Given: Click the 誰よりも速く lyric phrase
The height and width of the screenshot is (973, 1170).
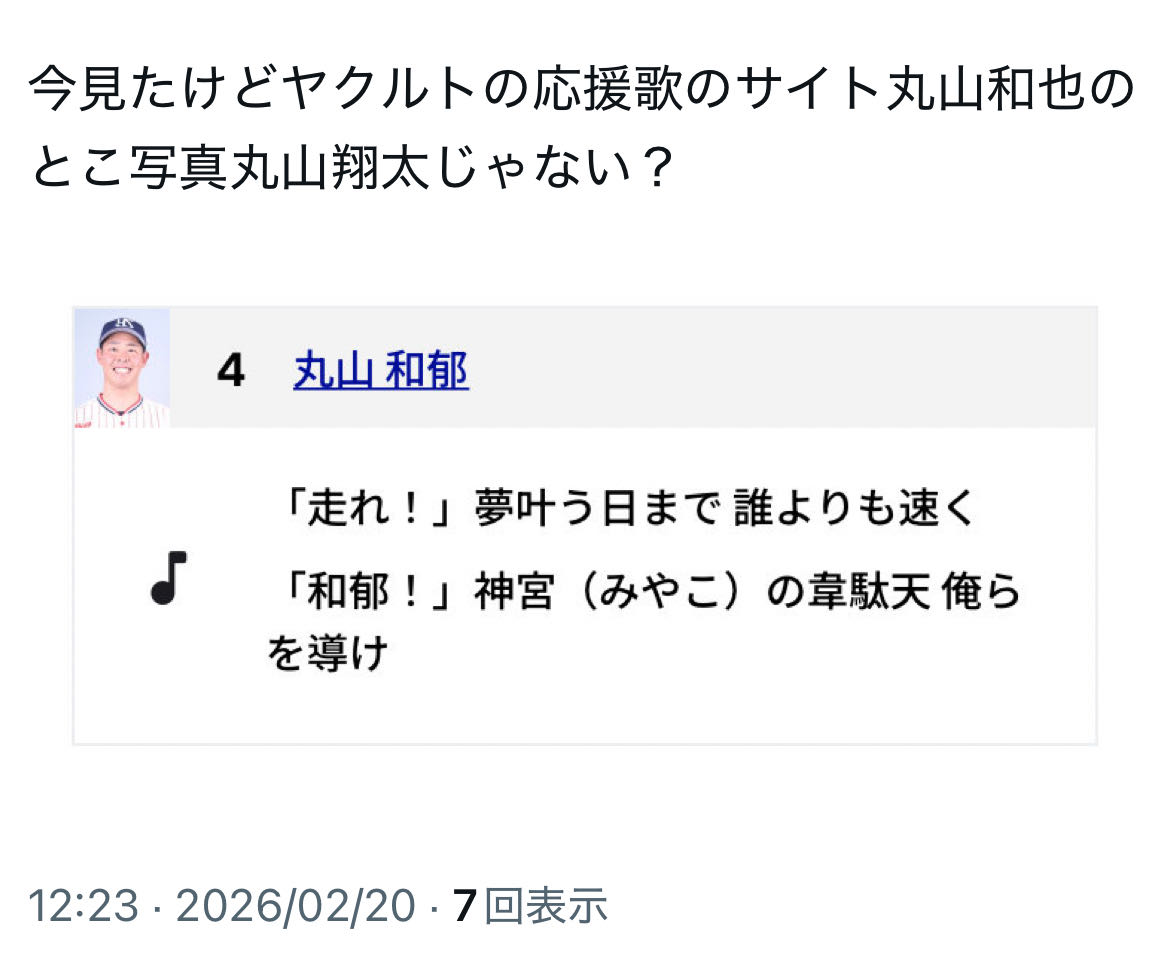Looking at the screenshot, I should point(854,510).
